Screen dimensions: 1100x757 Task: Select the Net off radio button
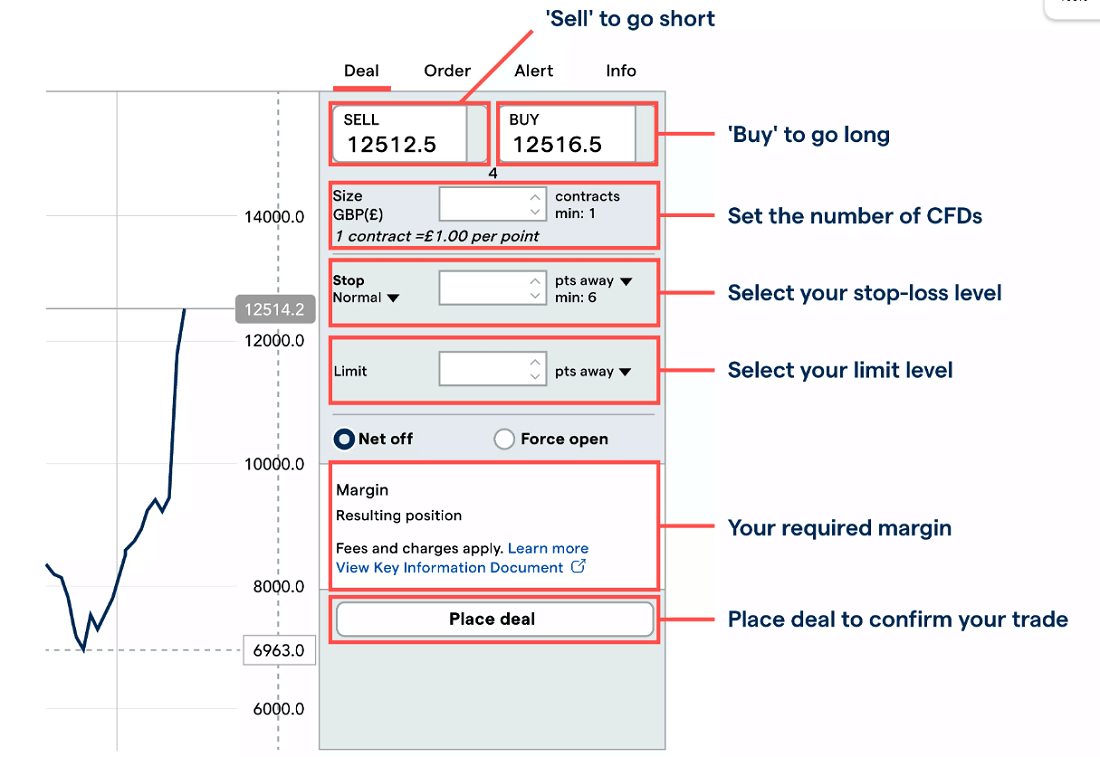tap(344, 439)
